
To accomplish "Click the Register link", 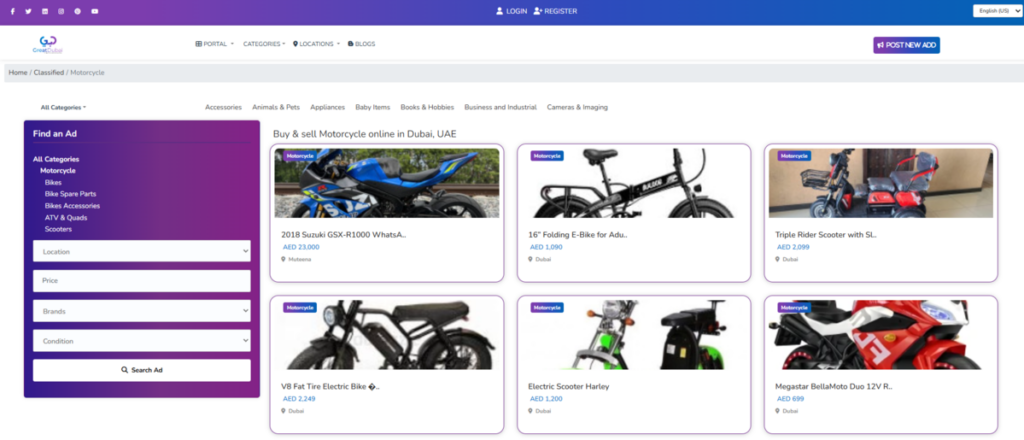I will [555, 11].
